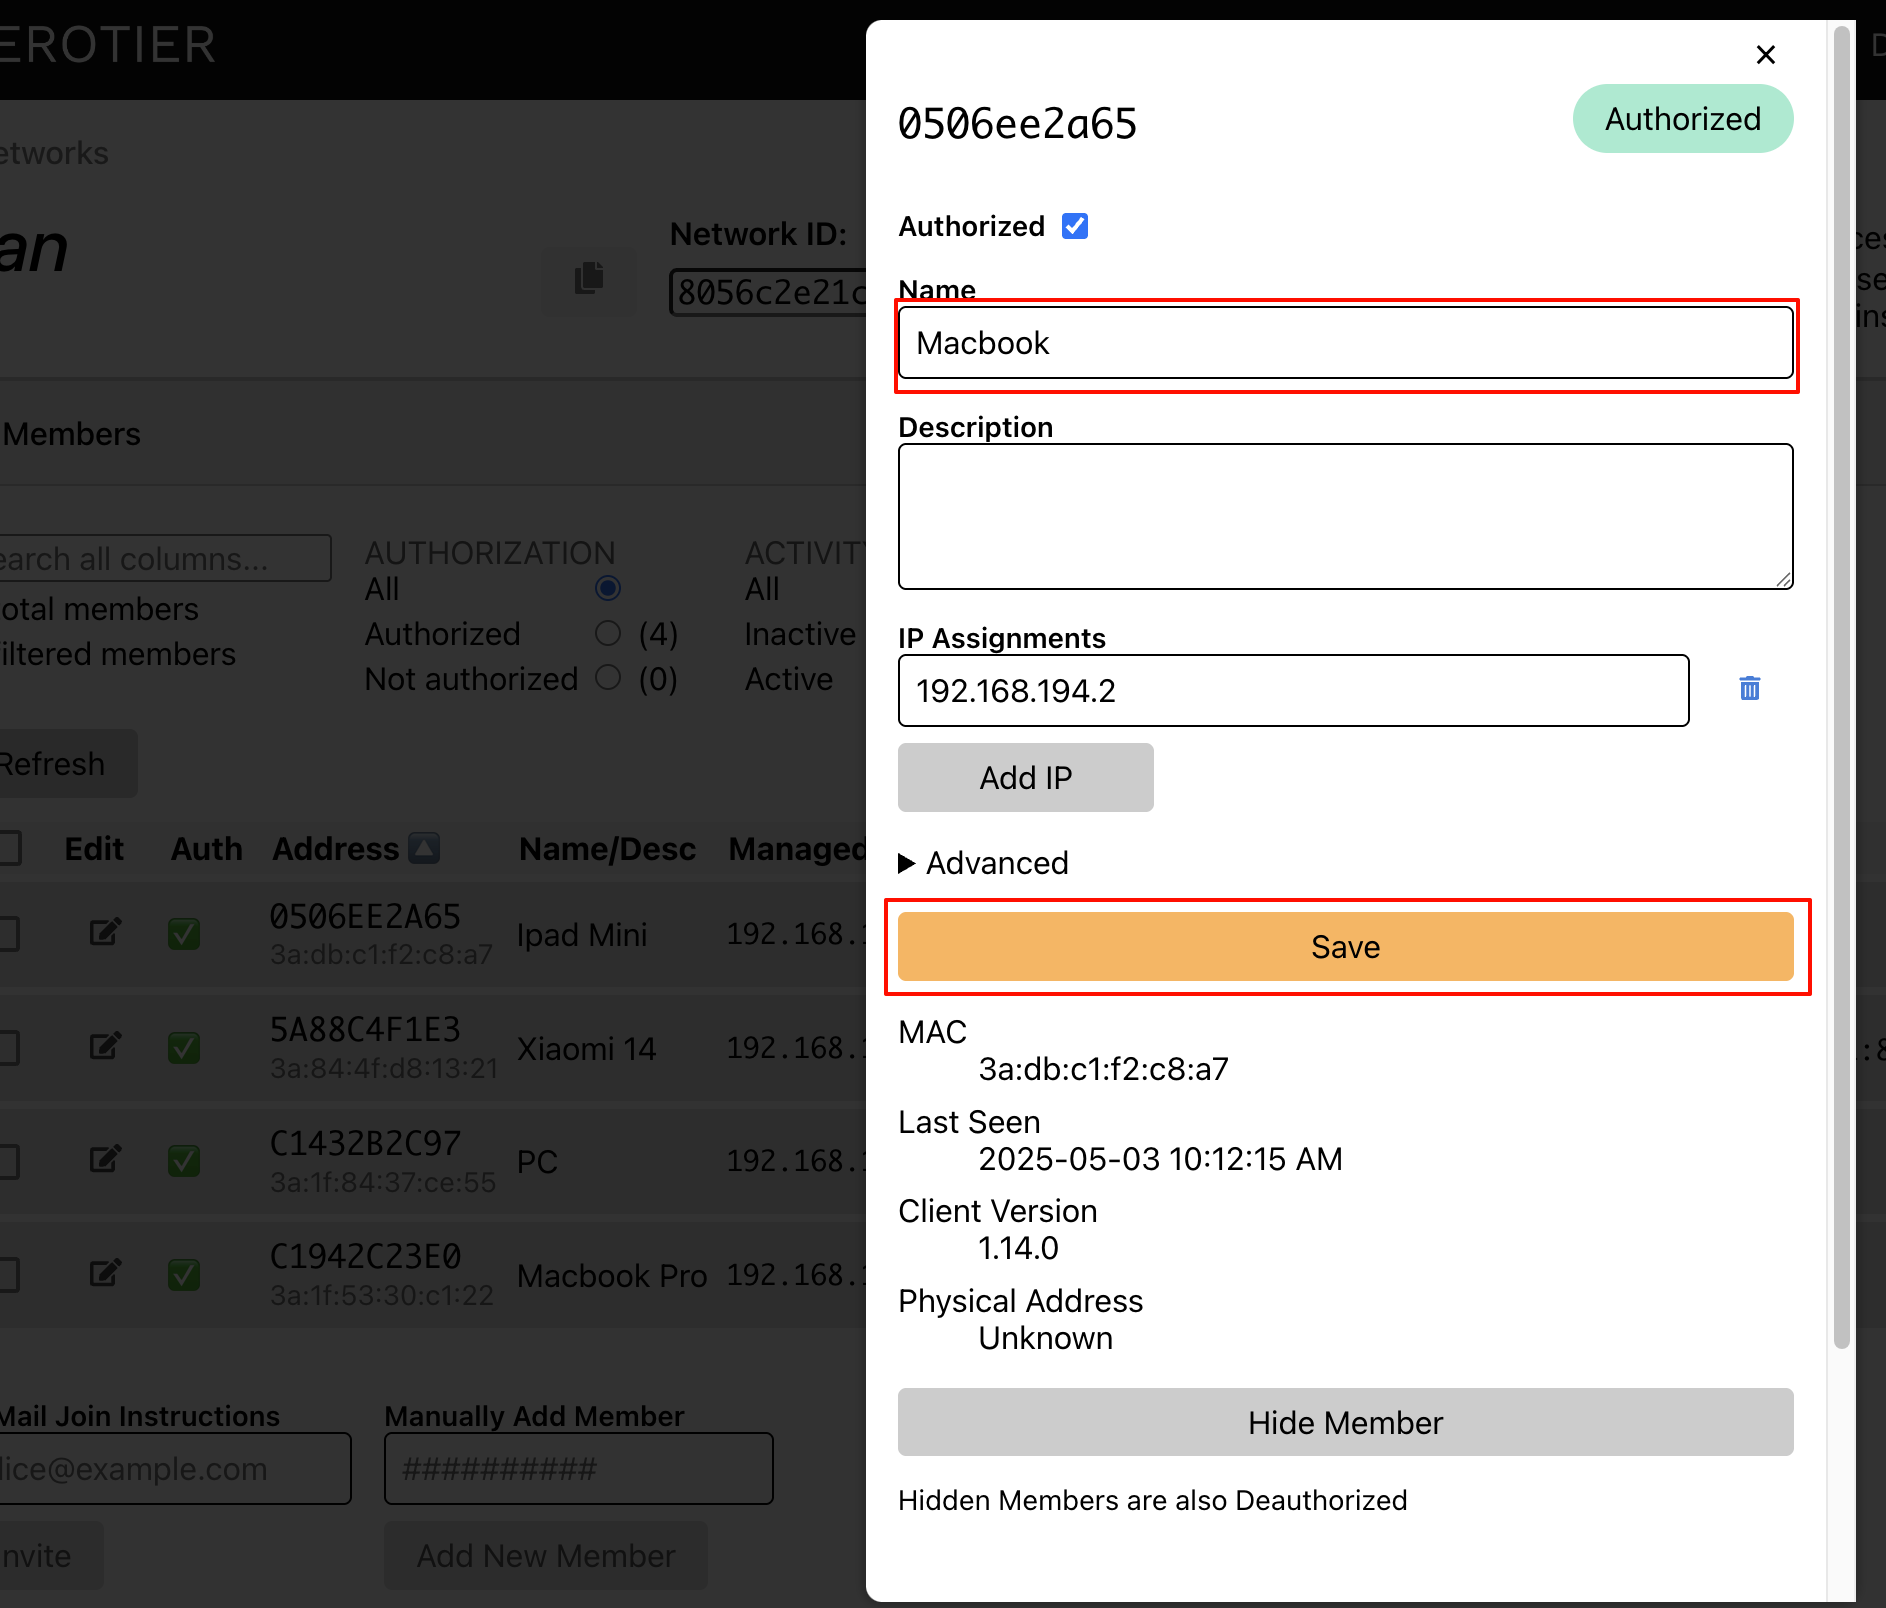This screenshot has width=1886, height=1608.
Task: Close the member details panel
Action: [1765, 55]
